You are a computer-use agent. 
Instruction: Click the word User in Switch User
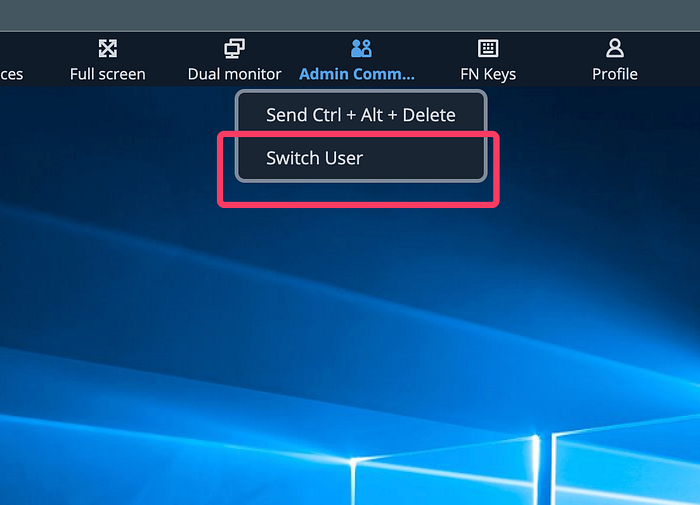(343, 158)
